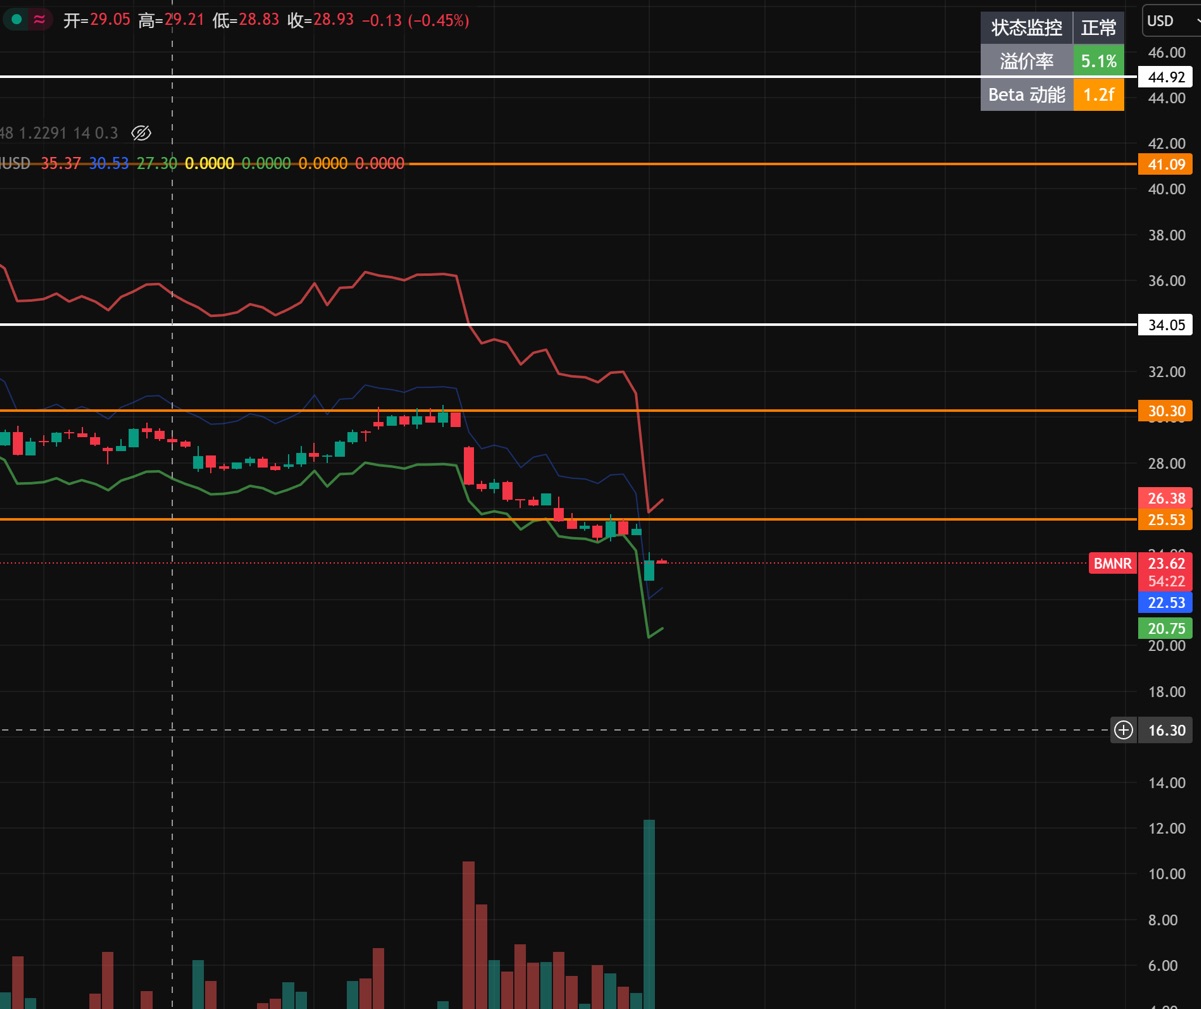Click the 34.05 horizontal line label
Image resolution: width=1201 pixels, height=1009 pixels.
click(x=1166, y=324)
